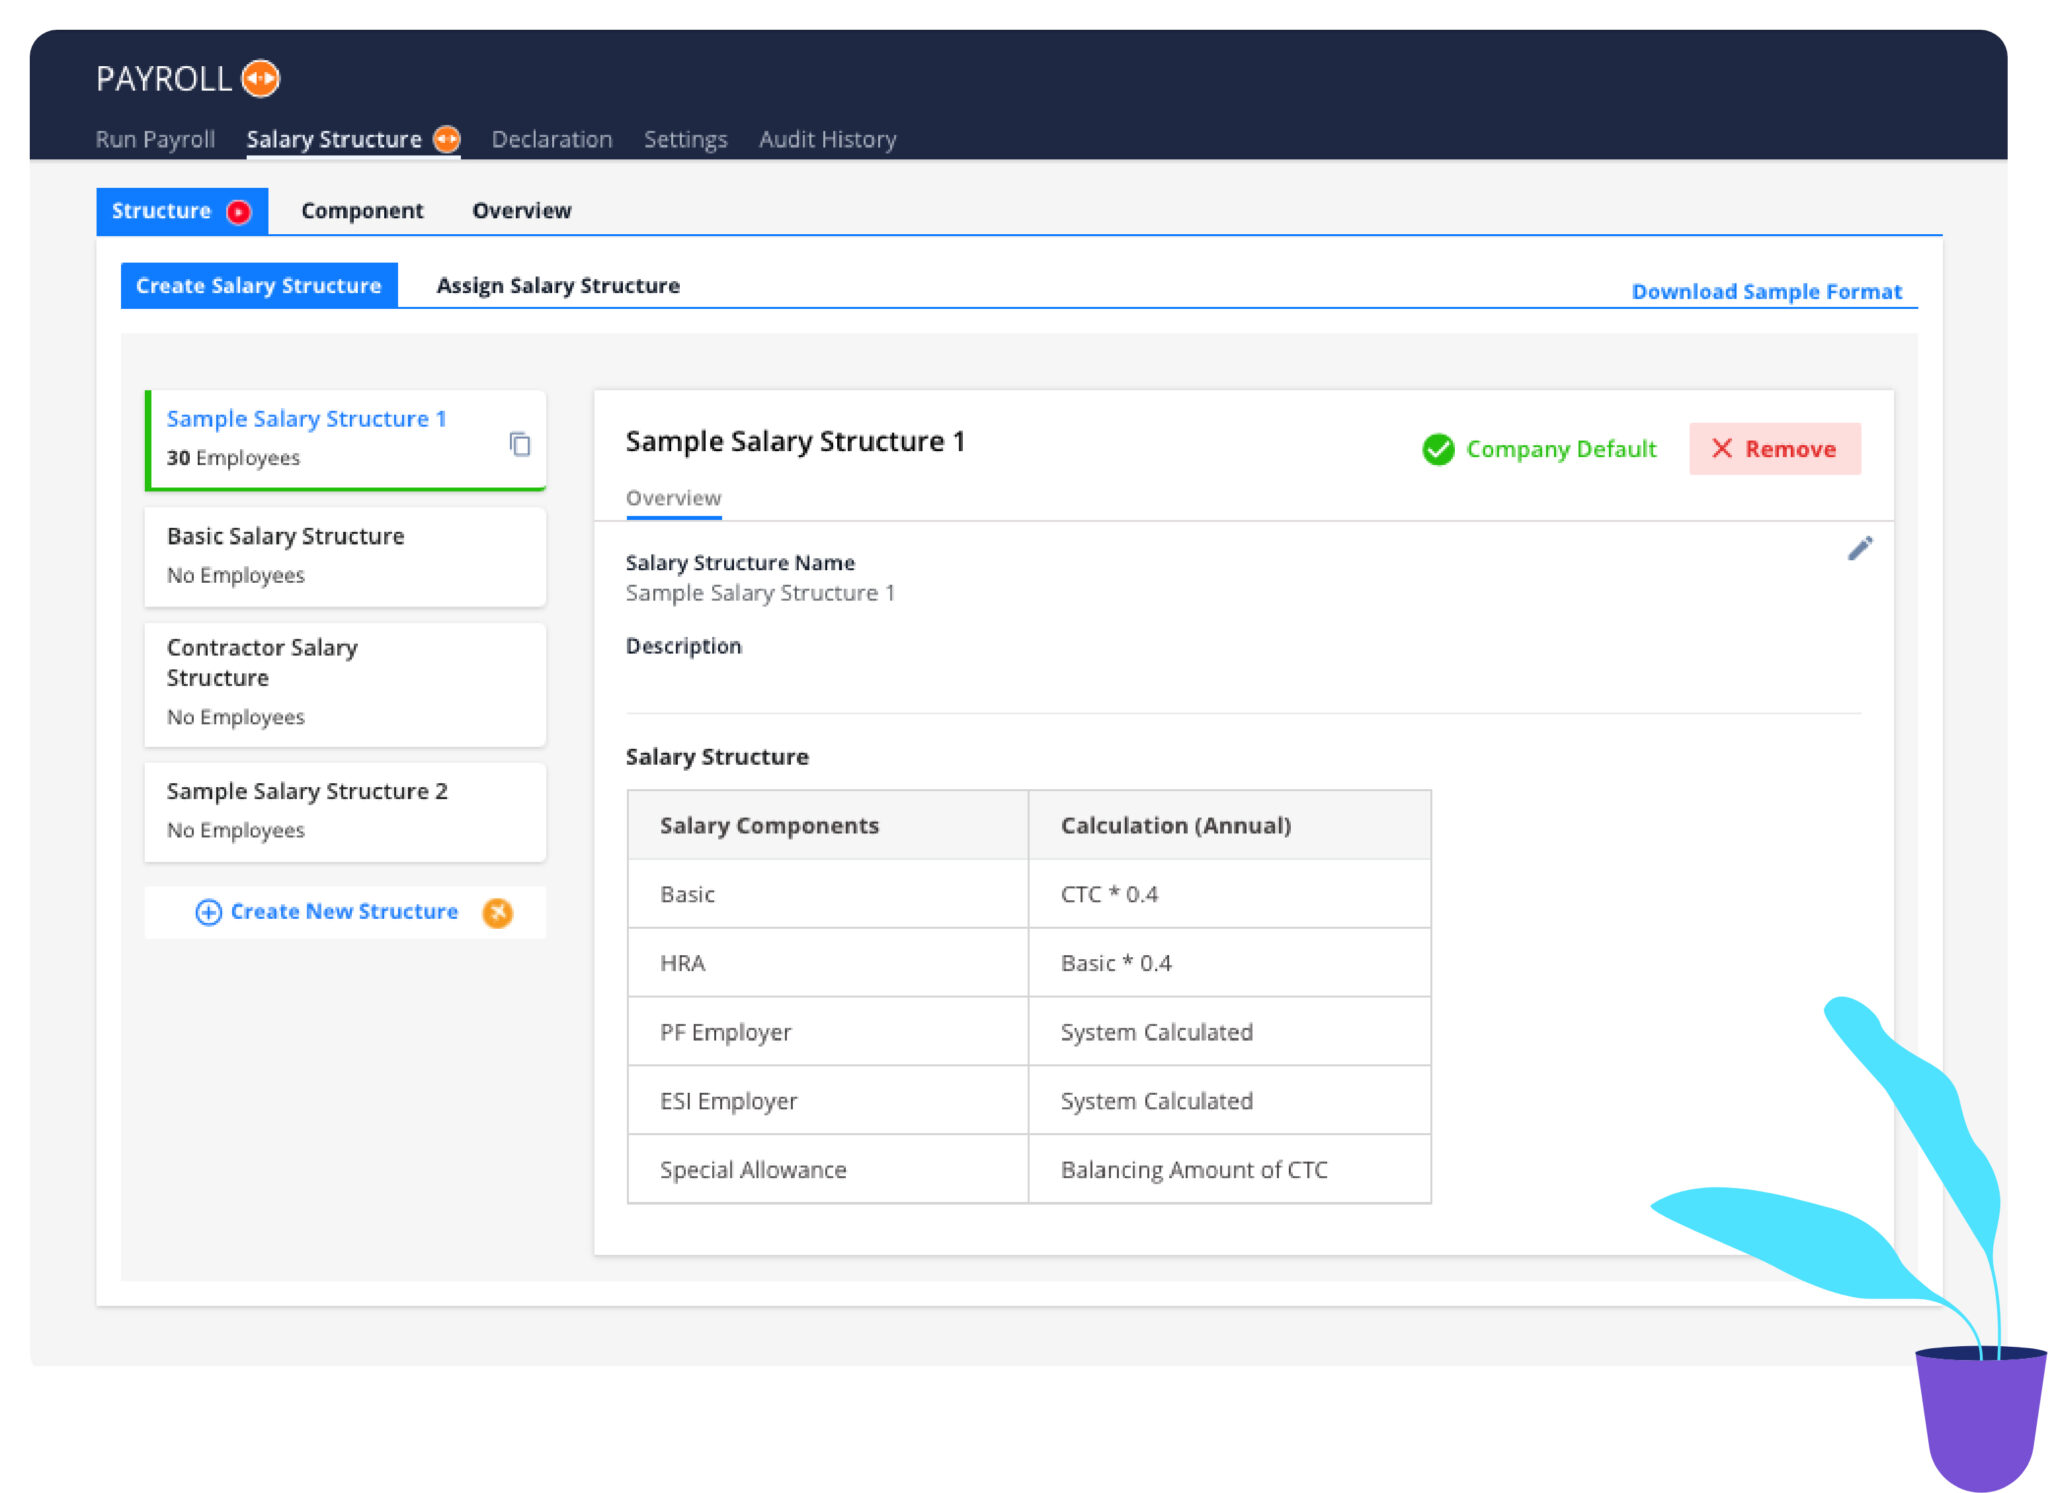Click the red dot on Structure tab

[x=239, y=212]
